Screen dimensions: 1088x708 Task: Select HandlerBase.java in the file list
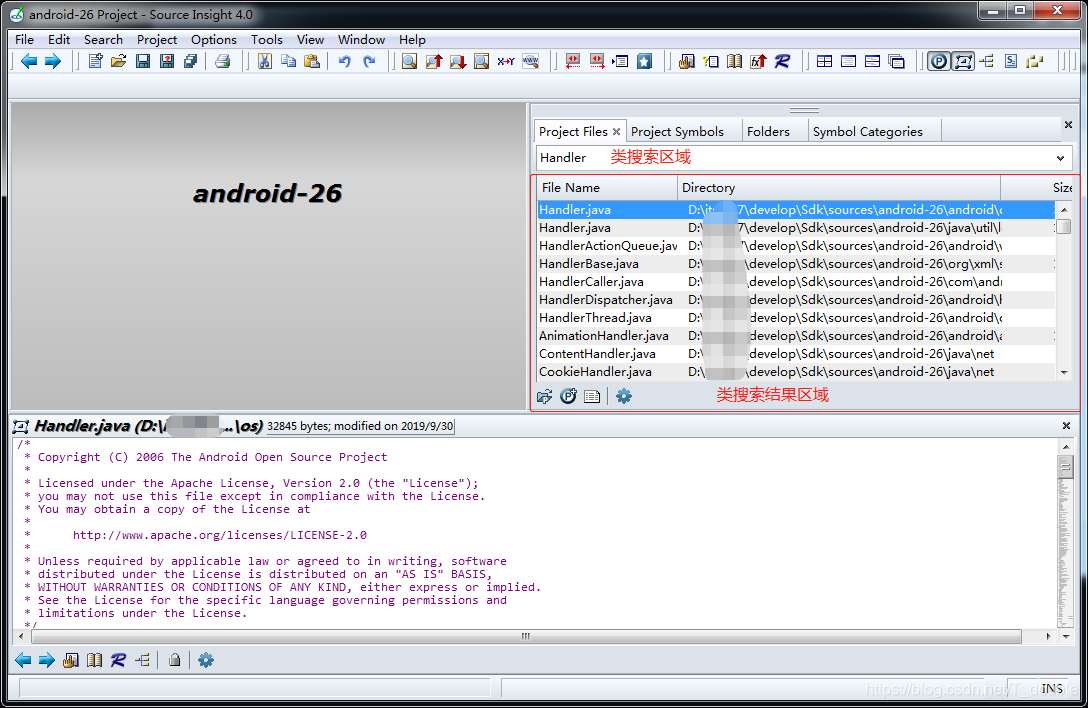797,264
